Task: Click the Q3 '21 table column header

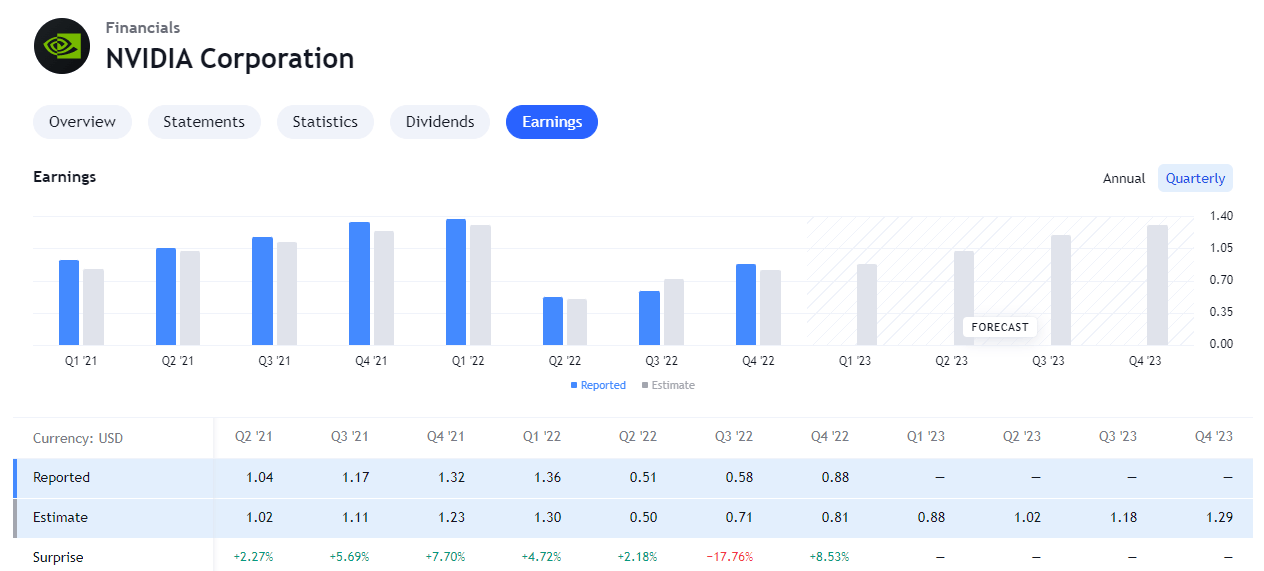Action: (x=350, y=437)
